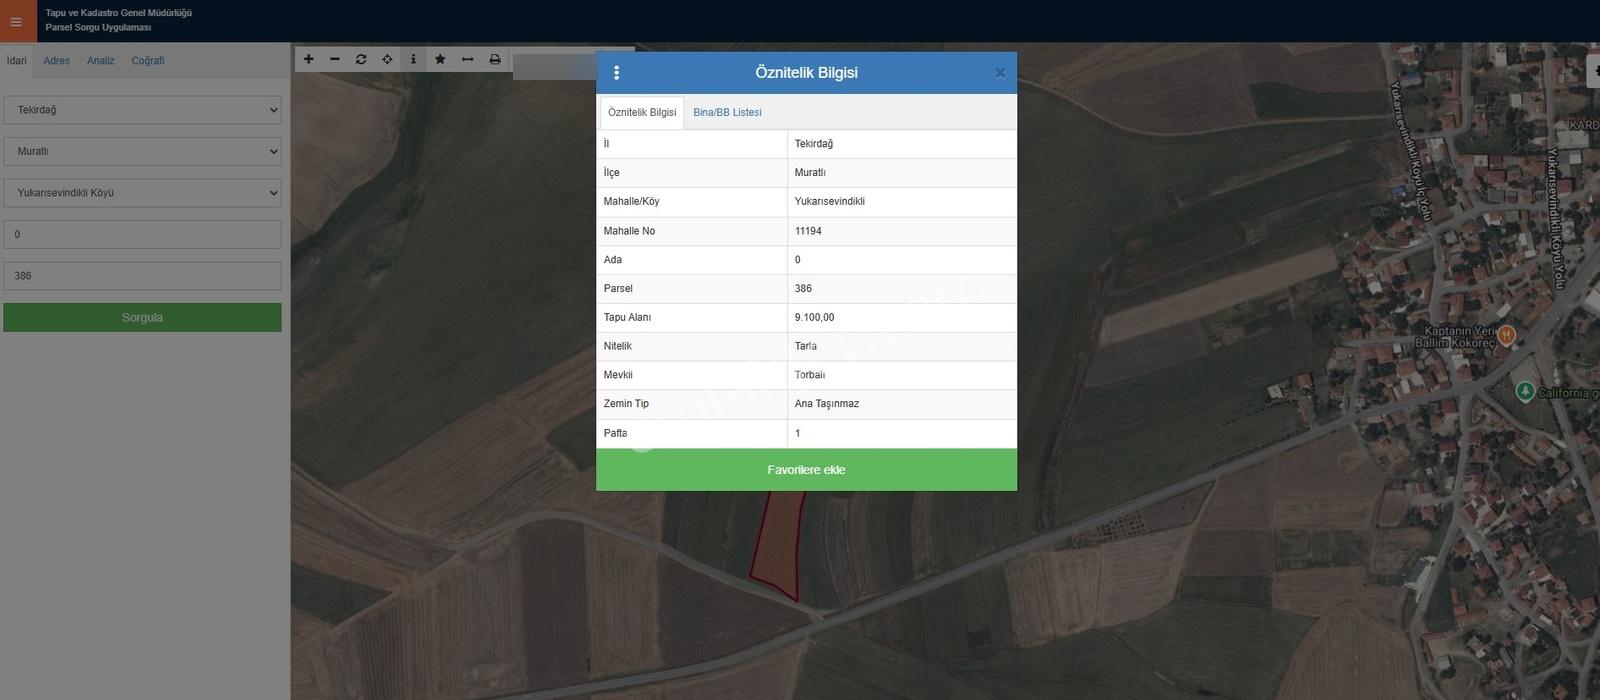Viewport: 1600px width, 700px height.
Task: Zoom out with the minus icon
Action: pyautogui.click(x=335, y=60)
